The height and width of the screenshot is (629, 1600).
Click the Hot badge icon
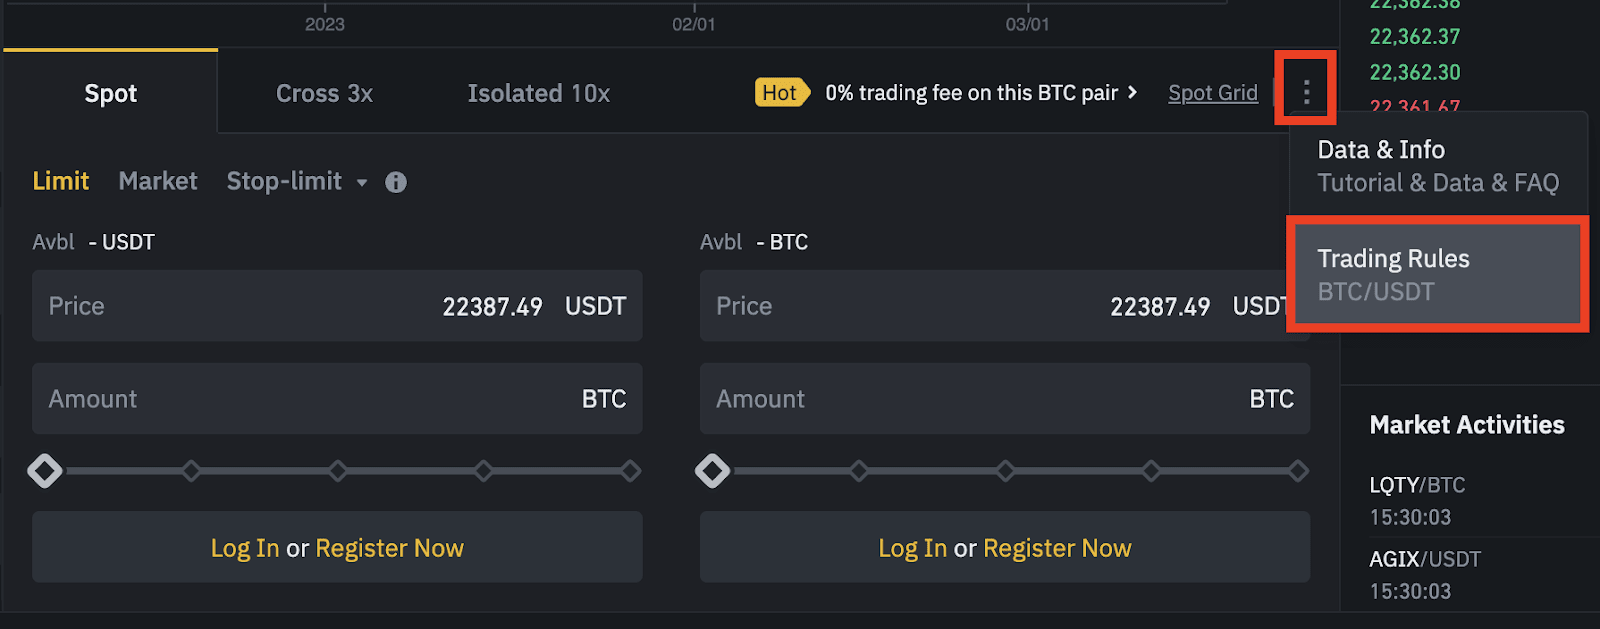point(780,93)
